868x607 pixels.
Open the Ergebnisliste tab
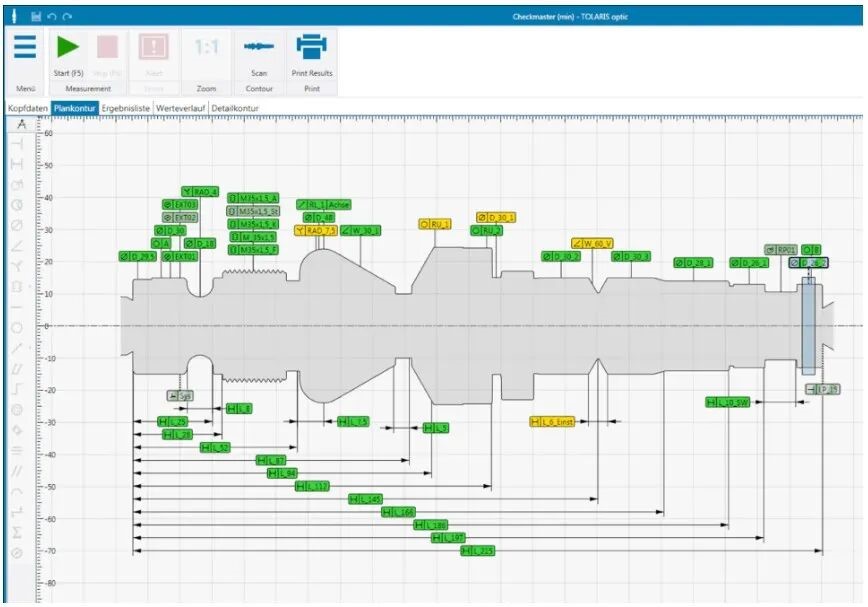coord(126,107)
